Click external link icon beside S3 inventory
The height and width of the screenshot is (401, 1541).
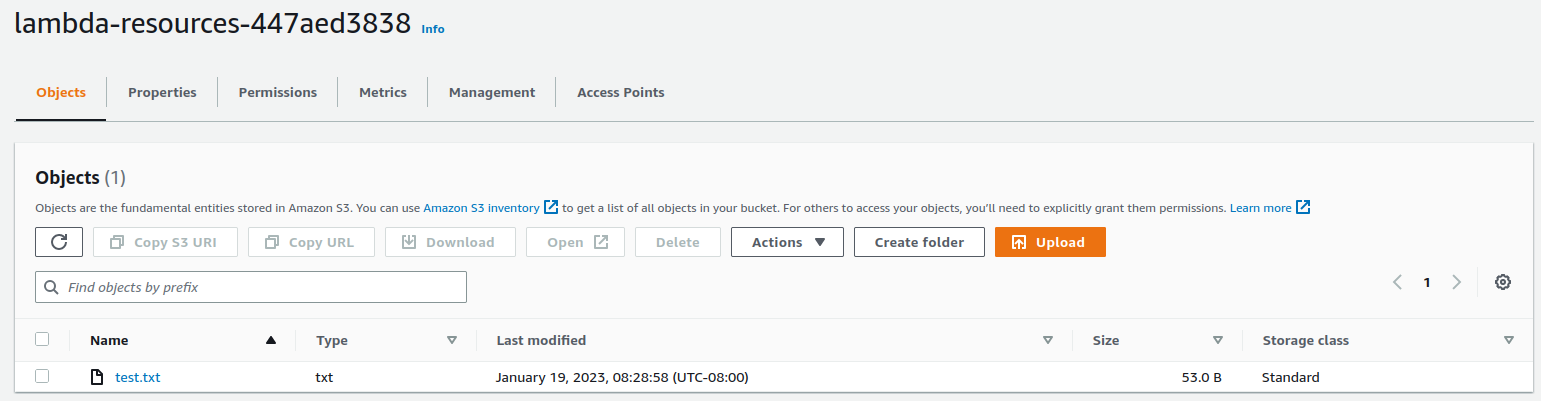(551, 208)
